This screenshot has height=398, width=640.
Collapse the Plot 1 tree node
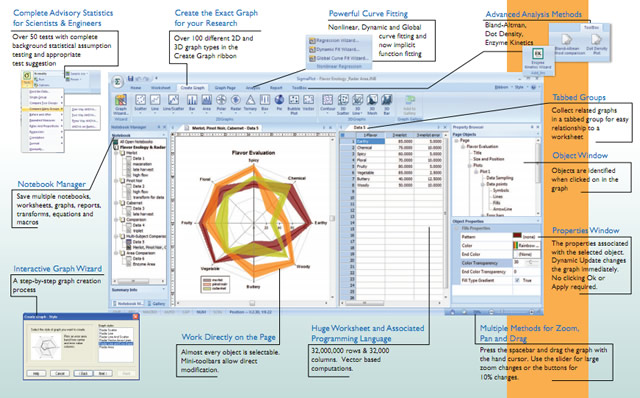(x=476, y=171)
